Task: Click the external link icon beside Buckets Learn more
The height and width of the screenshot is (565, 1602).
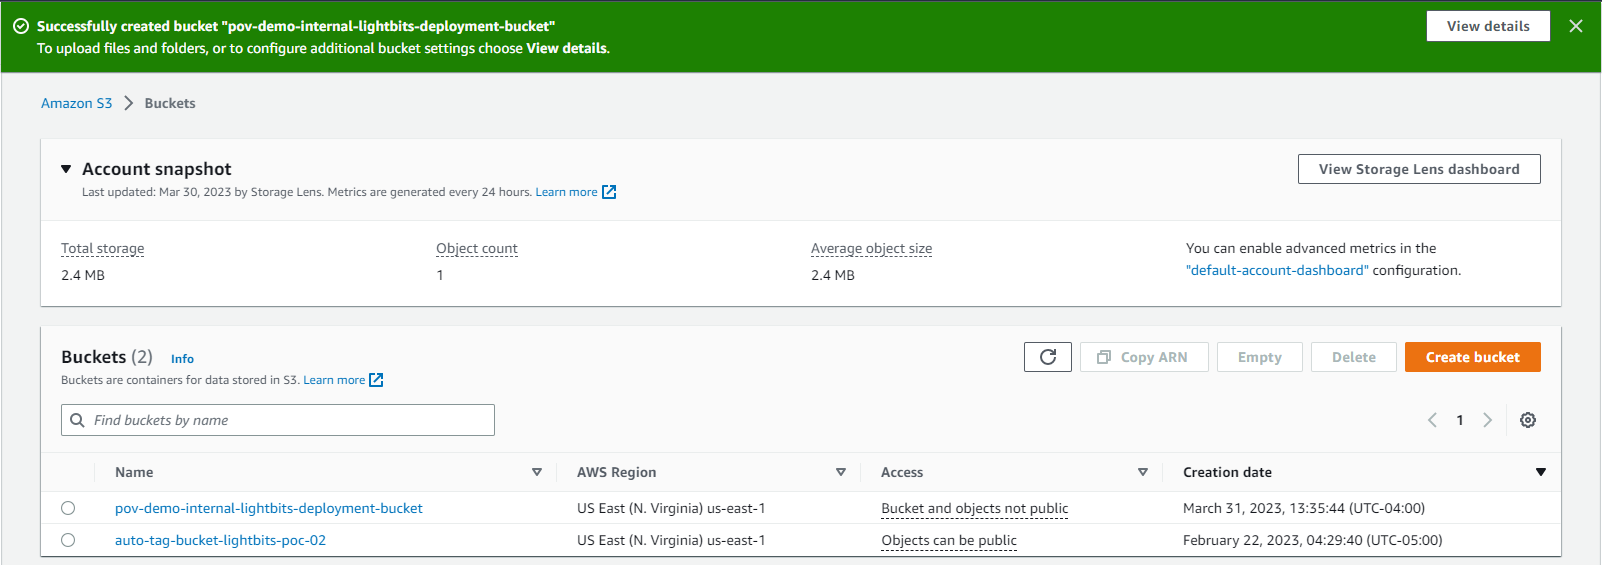Action: coord(376,380)
